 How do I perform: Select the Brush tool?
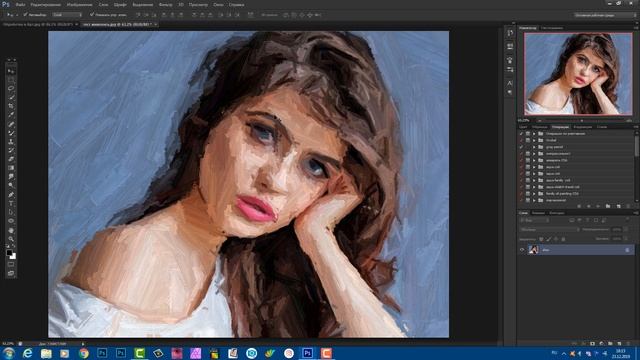11,133
